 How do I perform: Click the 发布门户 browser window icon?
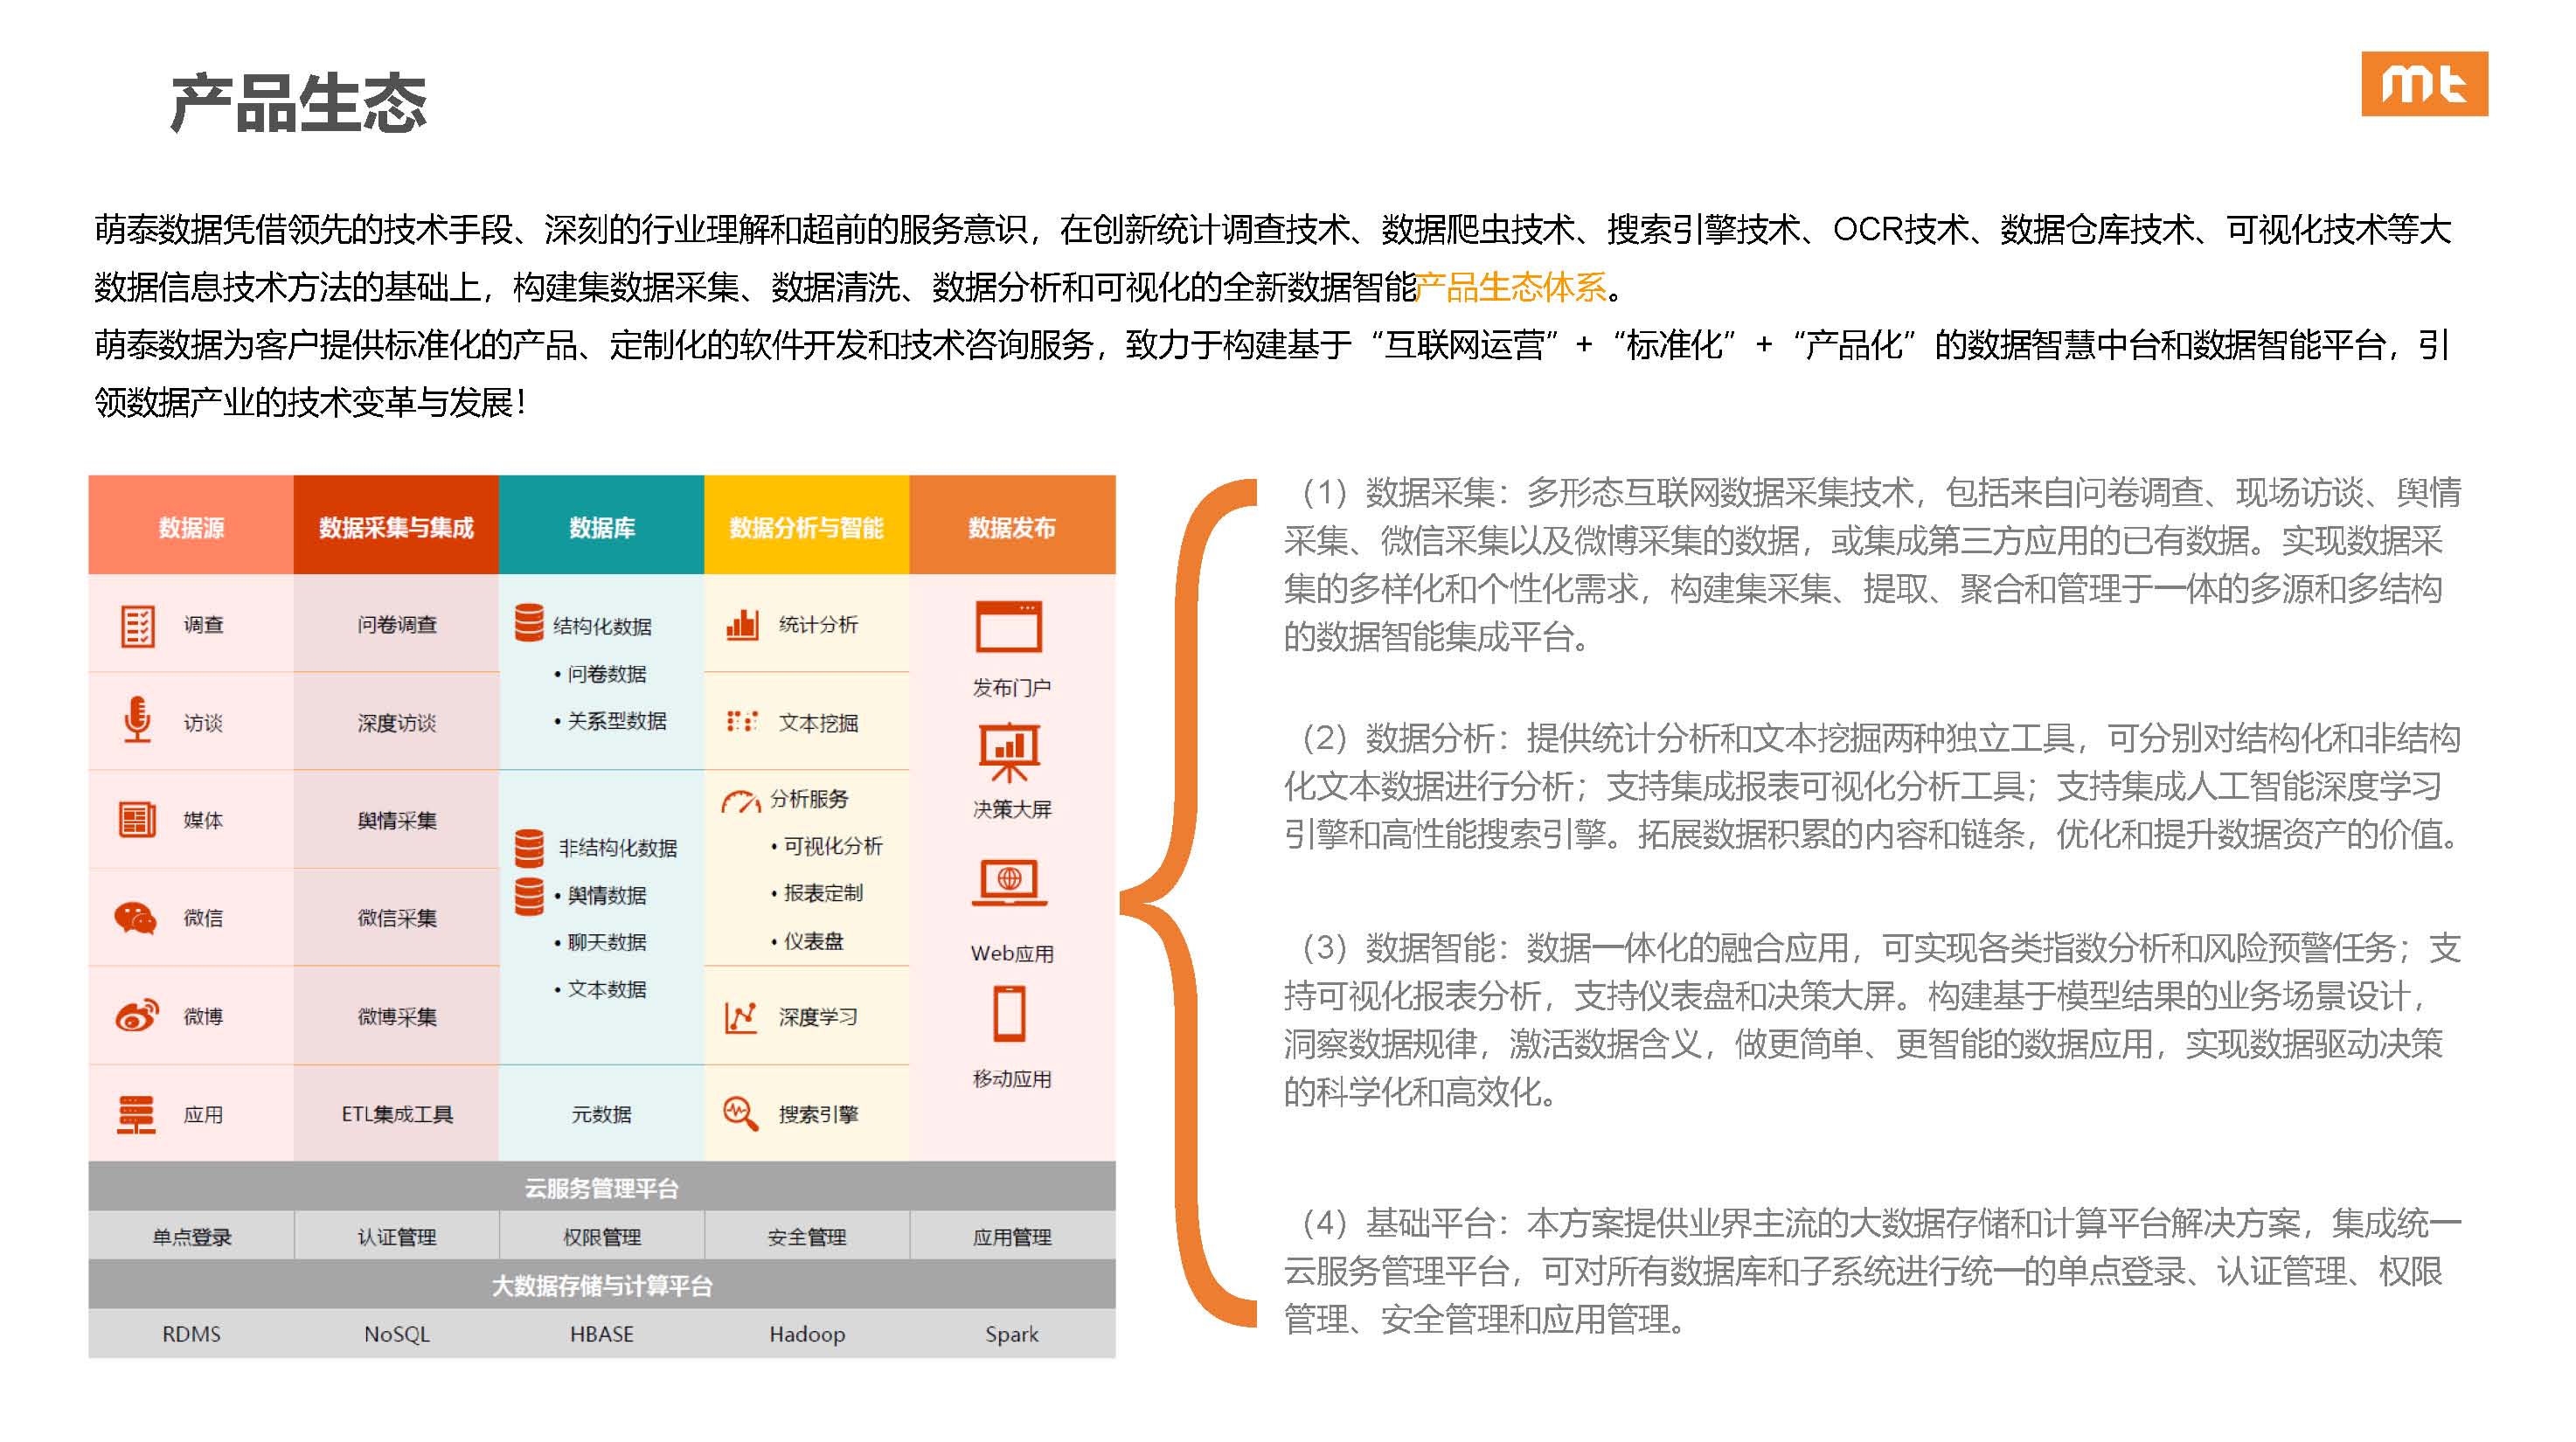point(1008,627)
